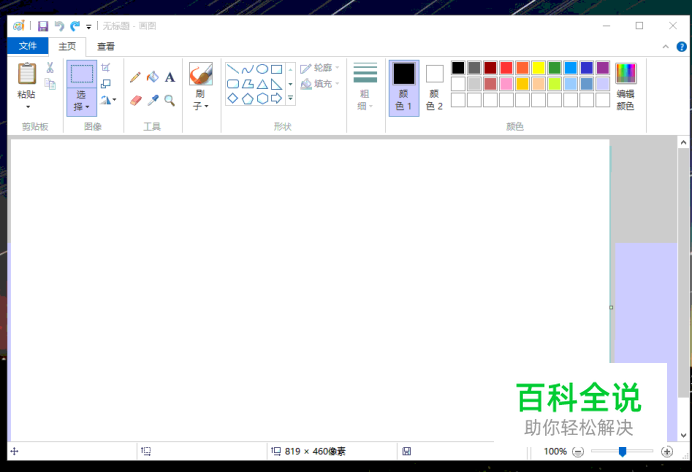Image resolution: width=692 pixels, height=472 pixels.
Task: Switch to the 主页 tab
Action: (x=67, y=46)
